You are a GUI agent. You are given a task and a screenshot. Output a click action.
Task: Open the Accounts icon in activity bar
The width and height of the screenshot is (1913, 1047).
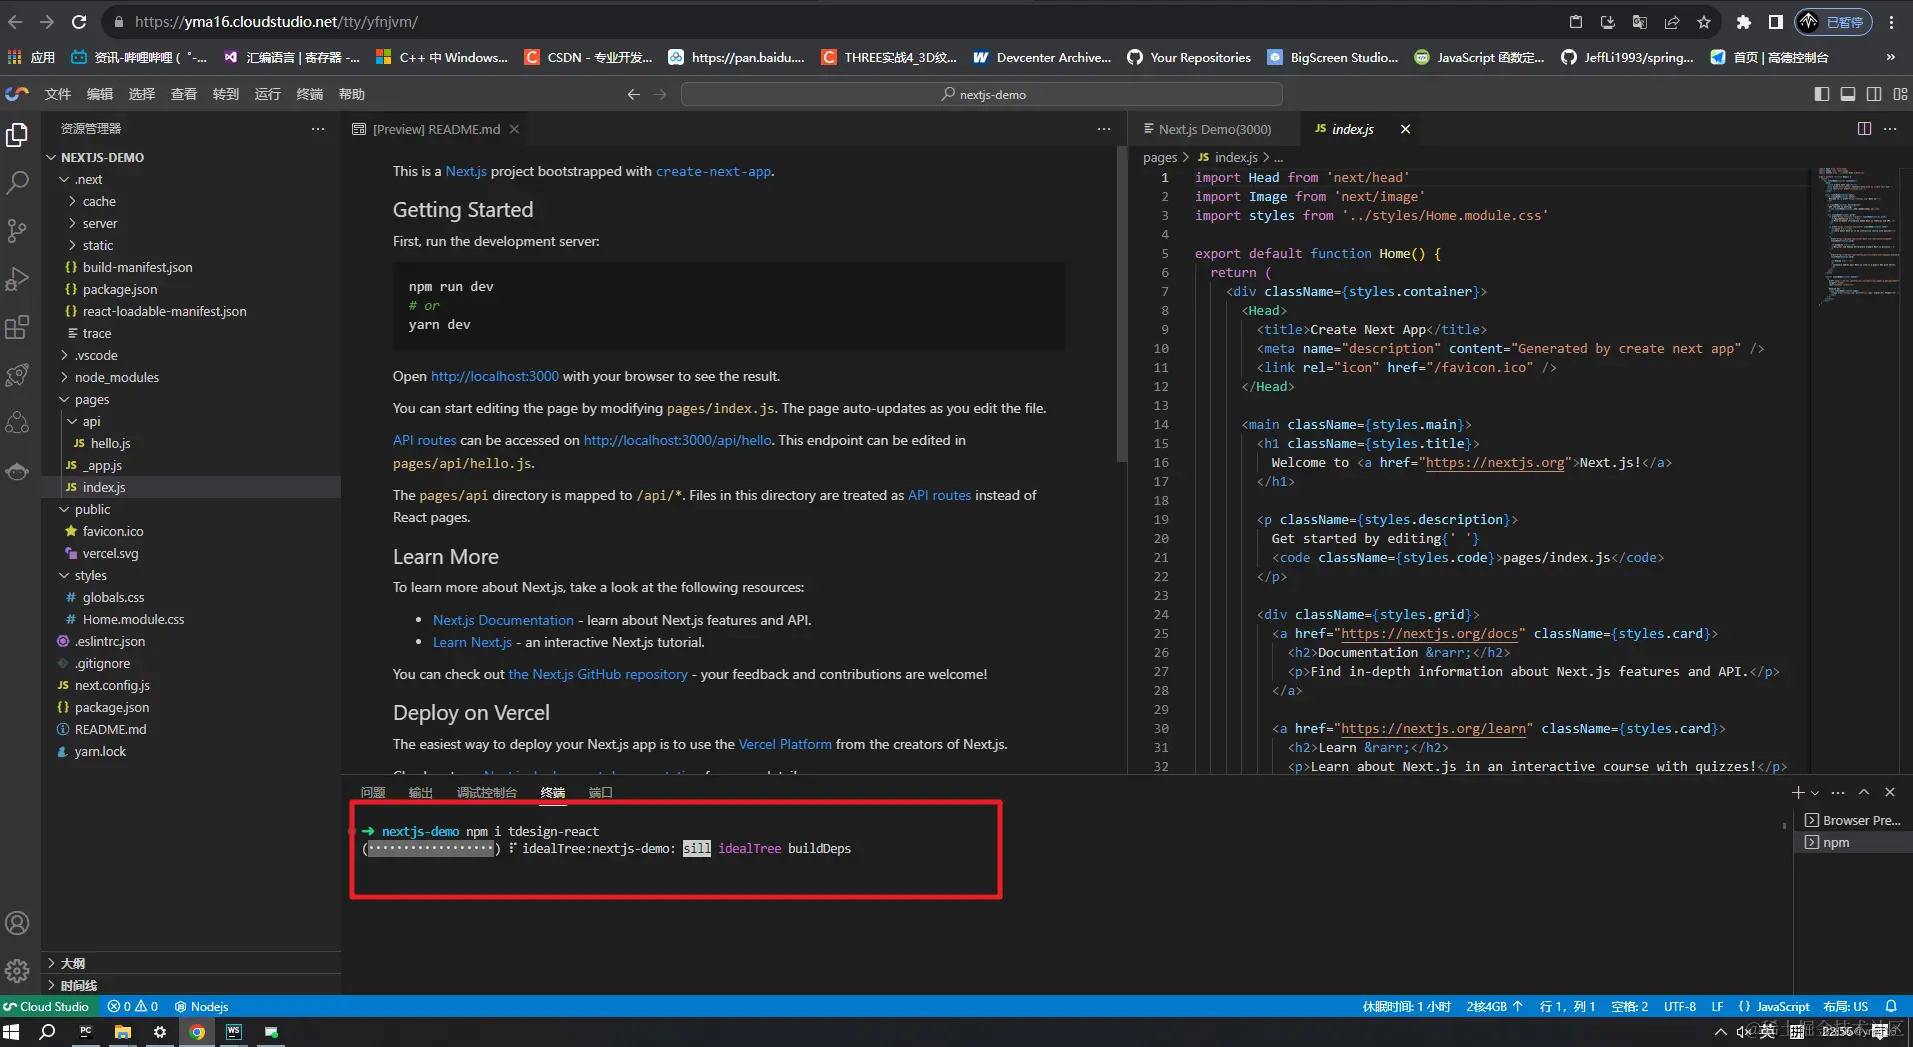point(17,923)
